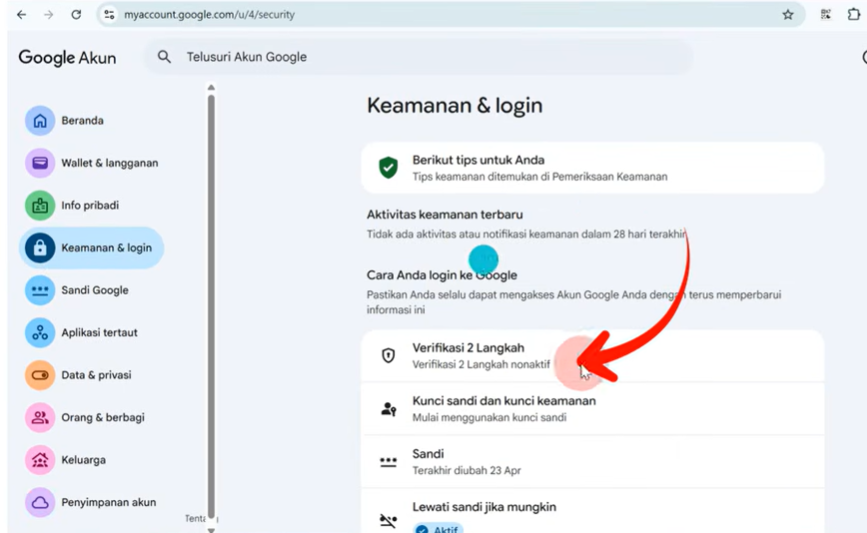Click the browser address bar URL
This screenshot has height=533, width=867.
point(209,15)
